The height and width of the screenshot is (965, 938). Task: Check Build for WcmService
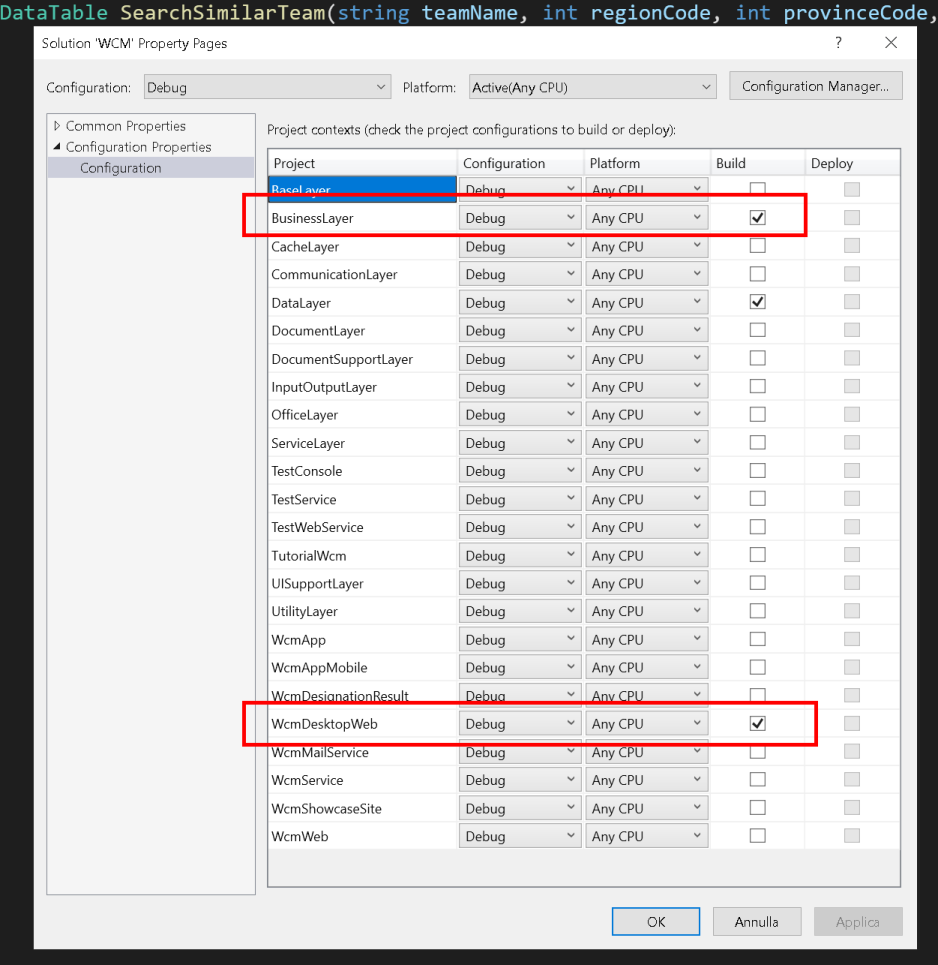(758, 779)
